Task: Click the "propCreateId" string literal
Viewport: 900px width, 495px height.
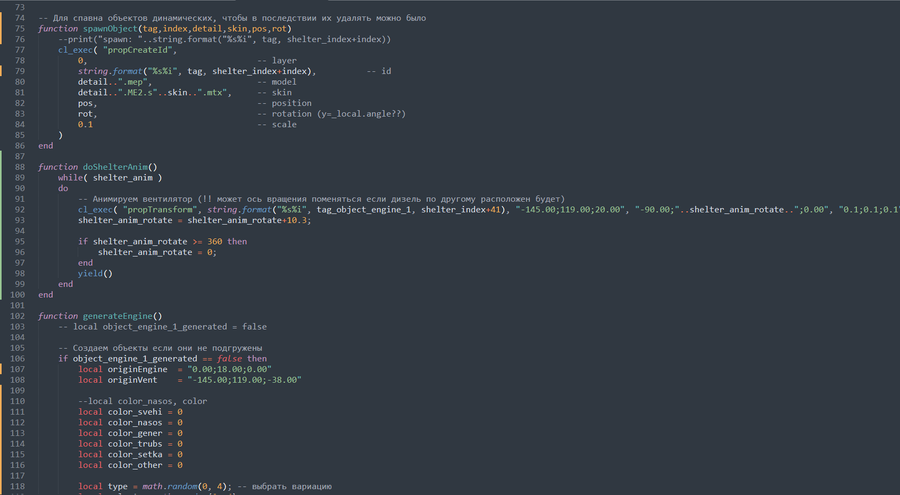Action: point(138,50)
